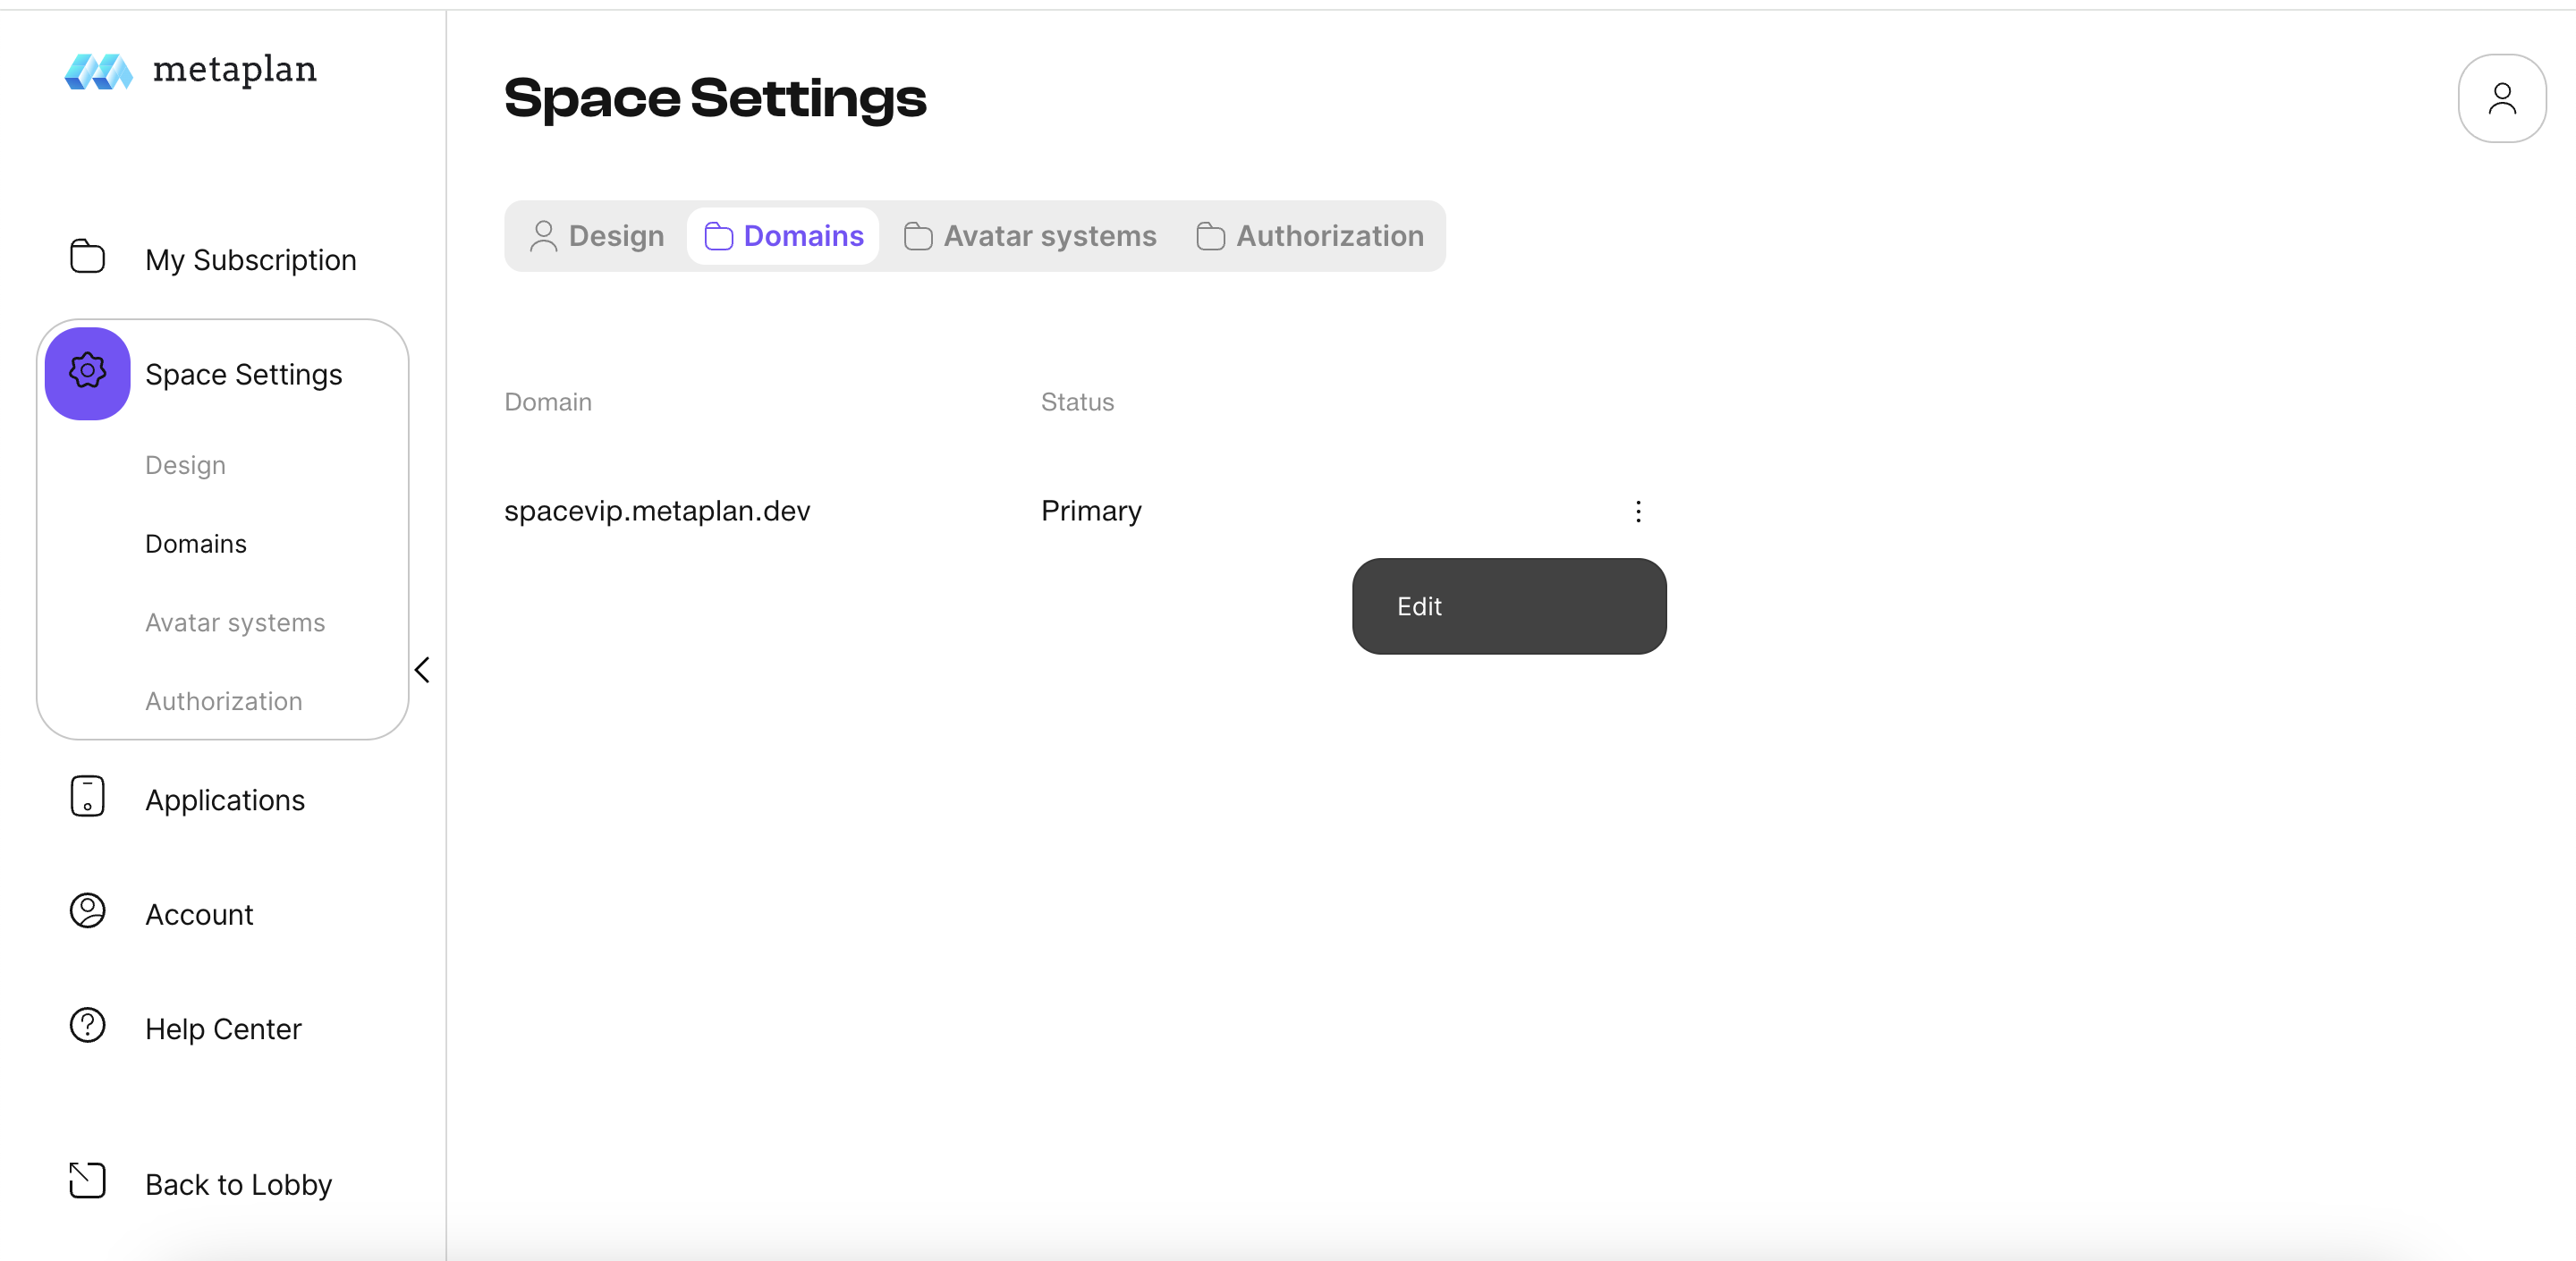
Task: Collapse the sidebar with chevron arrow
Action: pos(422,670)
